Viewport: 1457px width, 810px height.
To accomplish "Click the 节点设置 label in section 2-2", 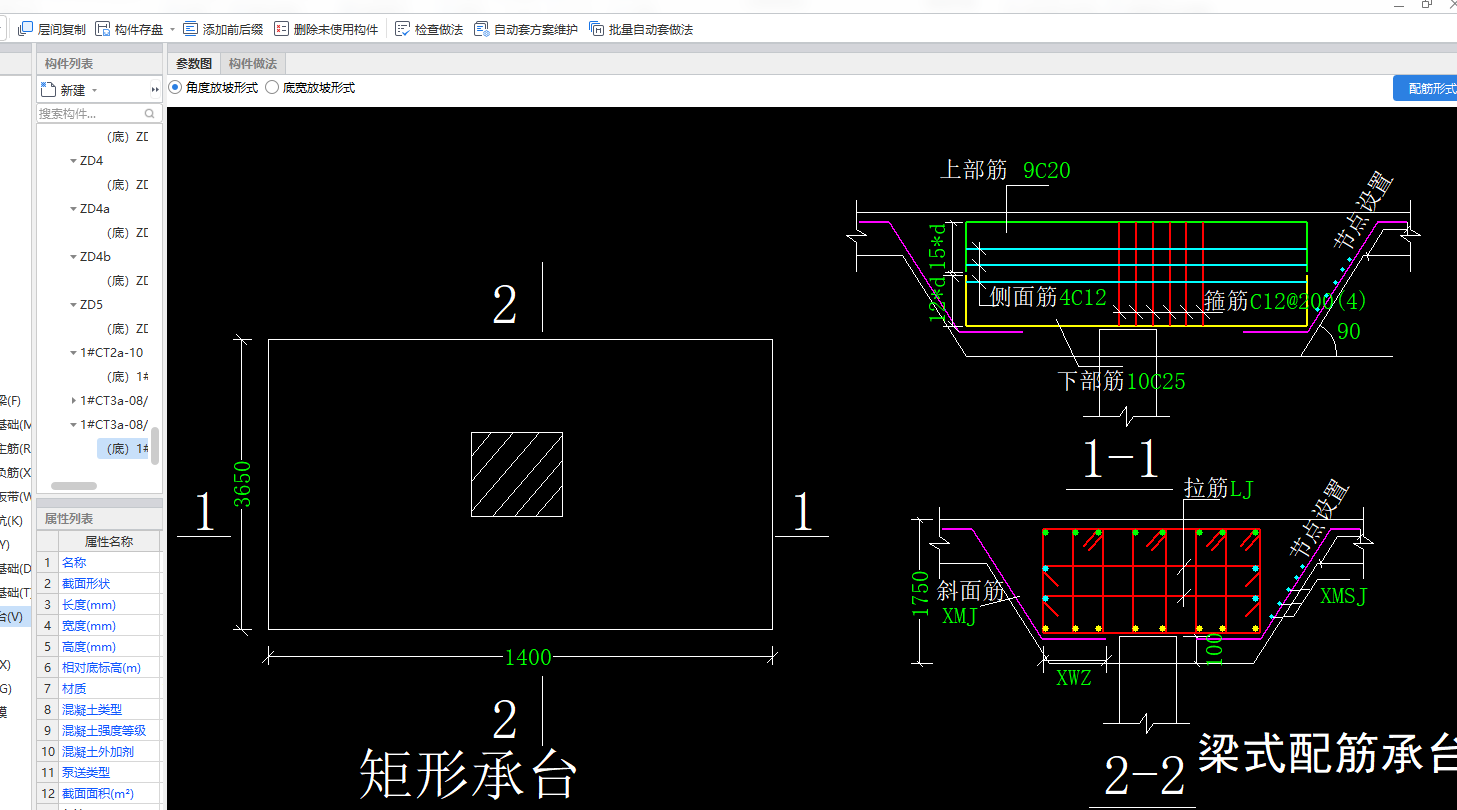I will (x=1318, y=519).
